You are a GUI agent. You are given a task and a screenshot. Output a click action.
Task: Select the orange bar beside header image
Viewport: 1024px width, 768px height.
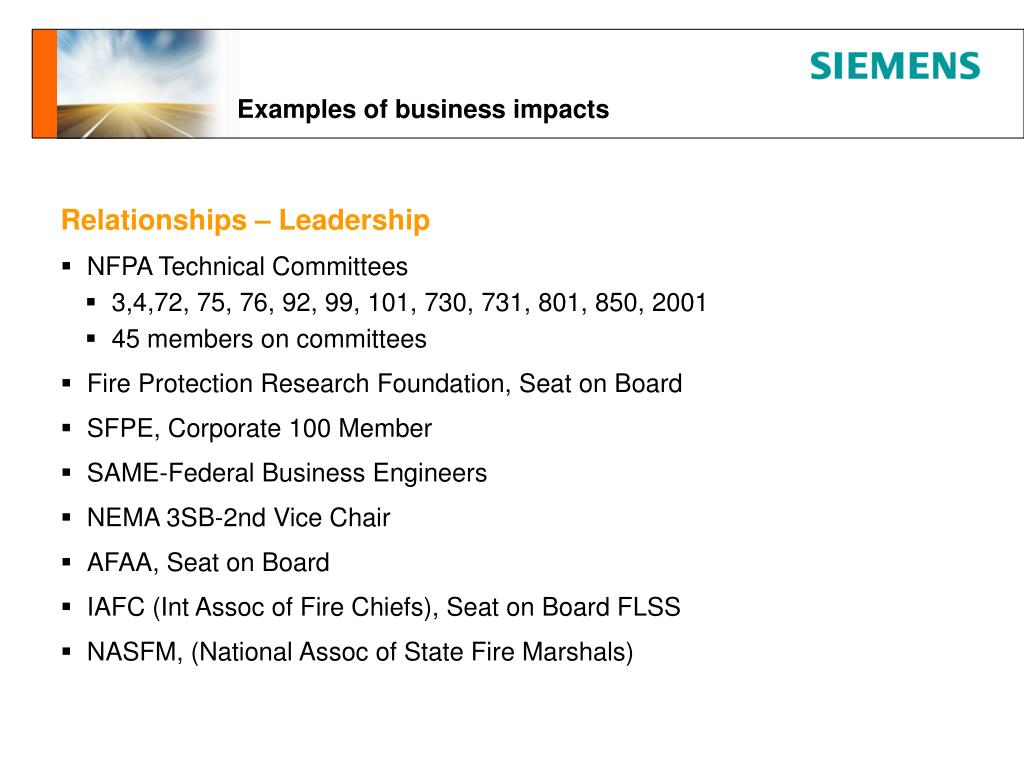coord(44,84)
